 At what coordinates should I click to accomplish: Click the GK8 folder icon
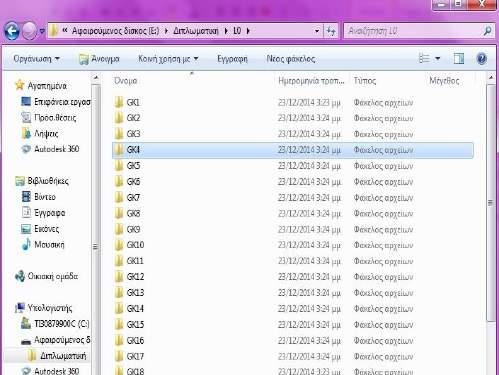pyautogui.click(x=119, y=213)
